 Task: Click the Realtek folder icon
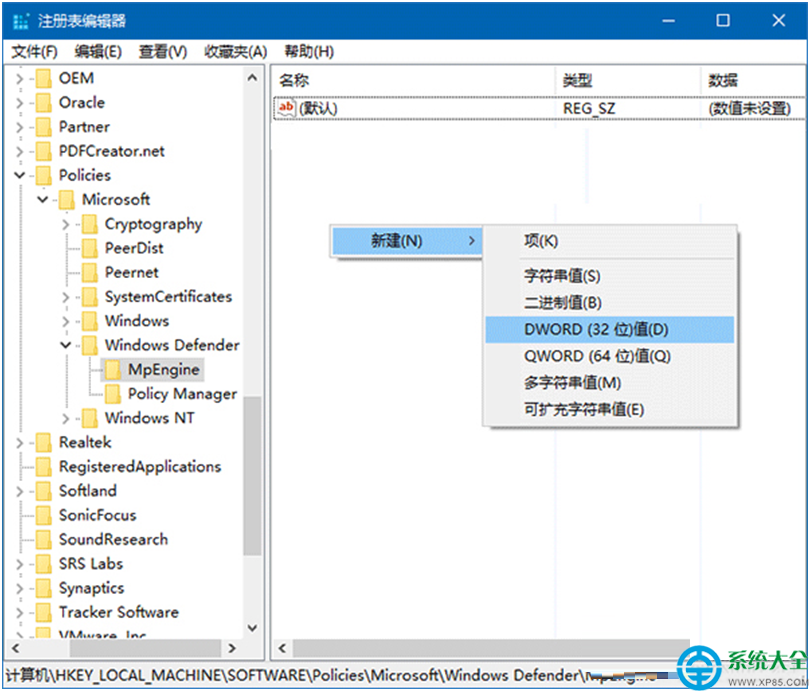coord(43,443)
